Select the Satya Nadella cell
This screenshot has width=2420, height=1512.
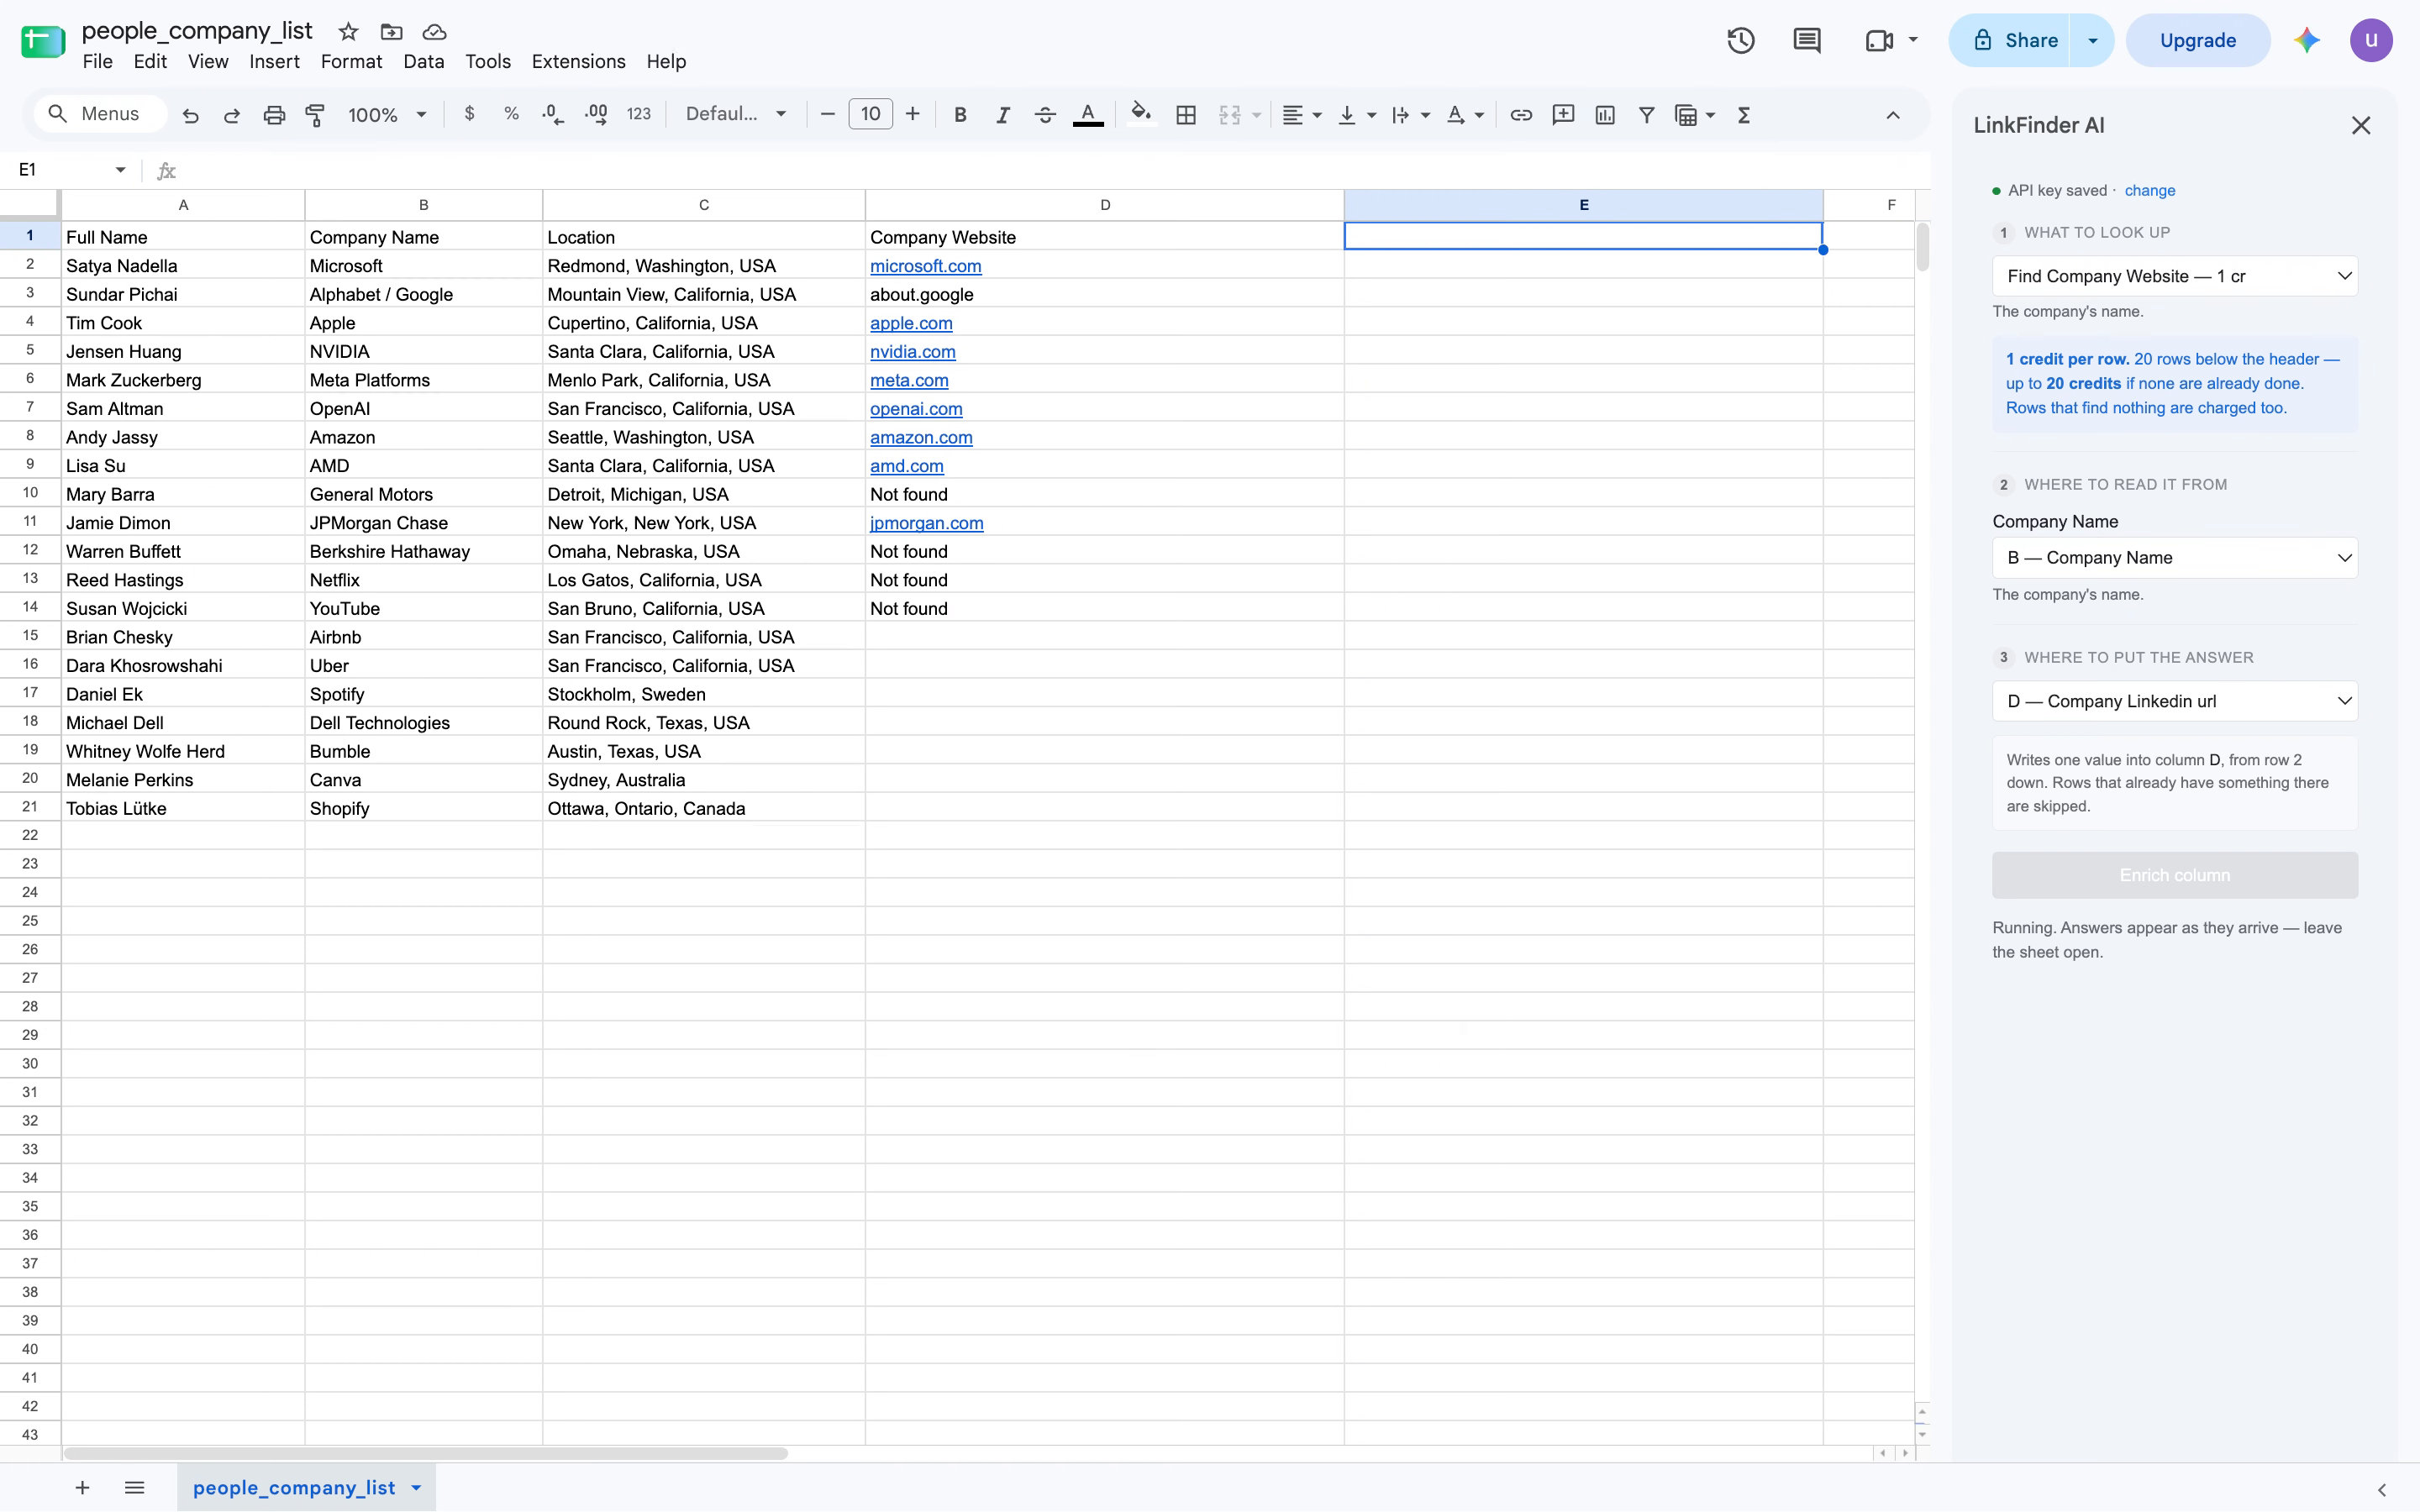click(183, 266)
